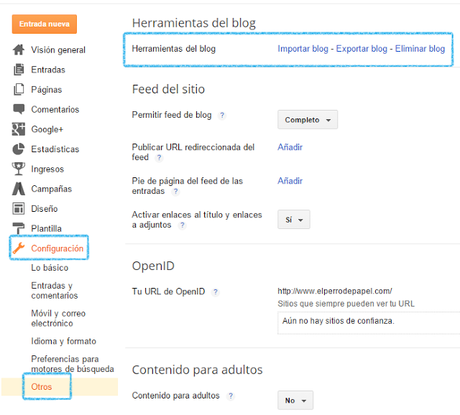Select Configuración in the sidebar
This screenshot has width=460, height=415.
pyautogui.click(x=57, y=248)
